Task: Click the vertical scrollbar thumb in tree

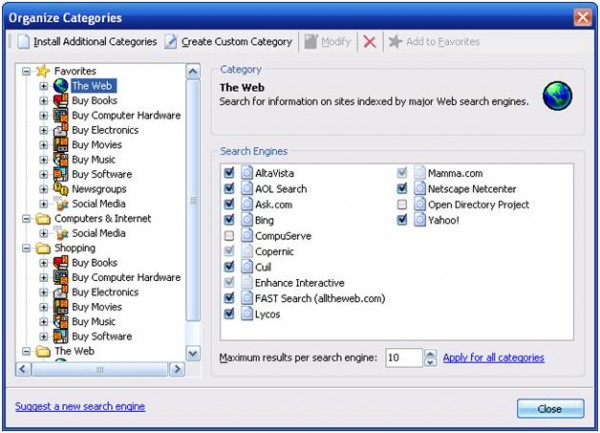Action: pyautogui.click(x=193, y=200)
